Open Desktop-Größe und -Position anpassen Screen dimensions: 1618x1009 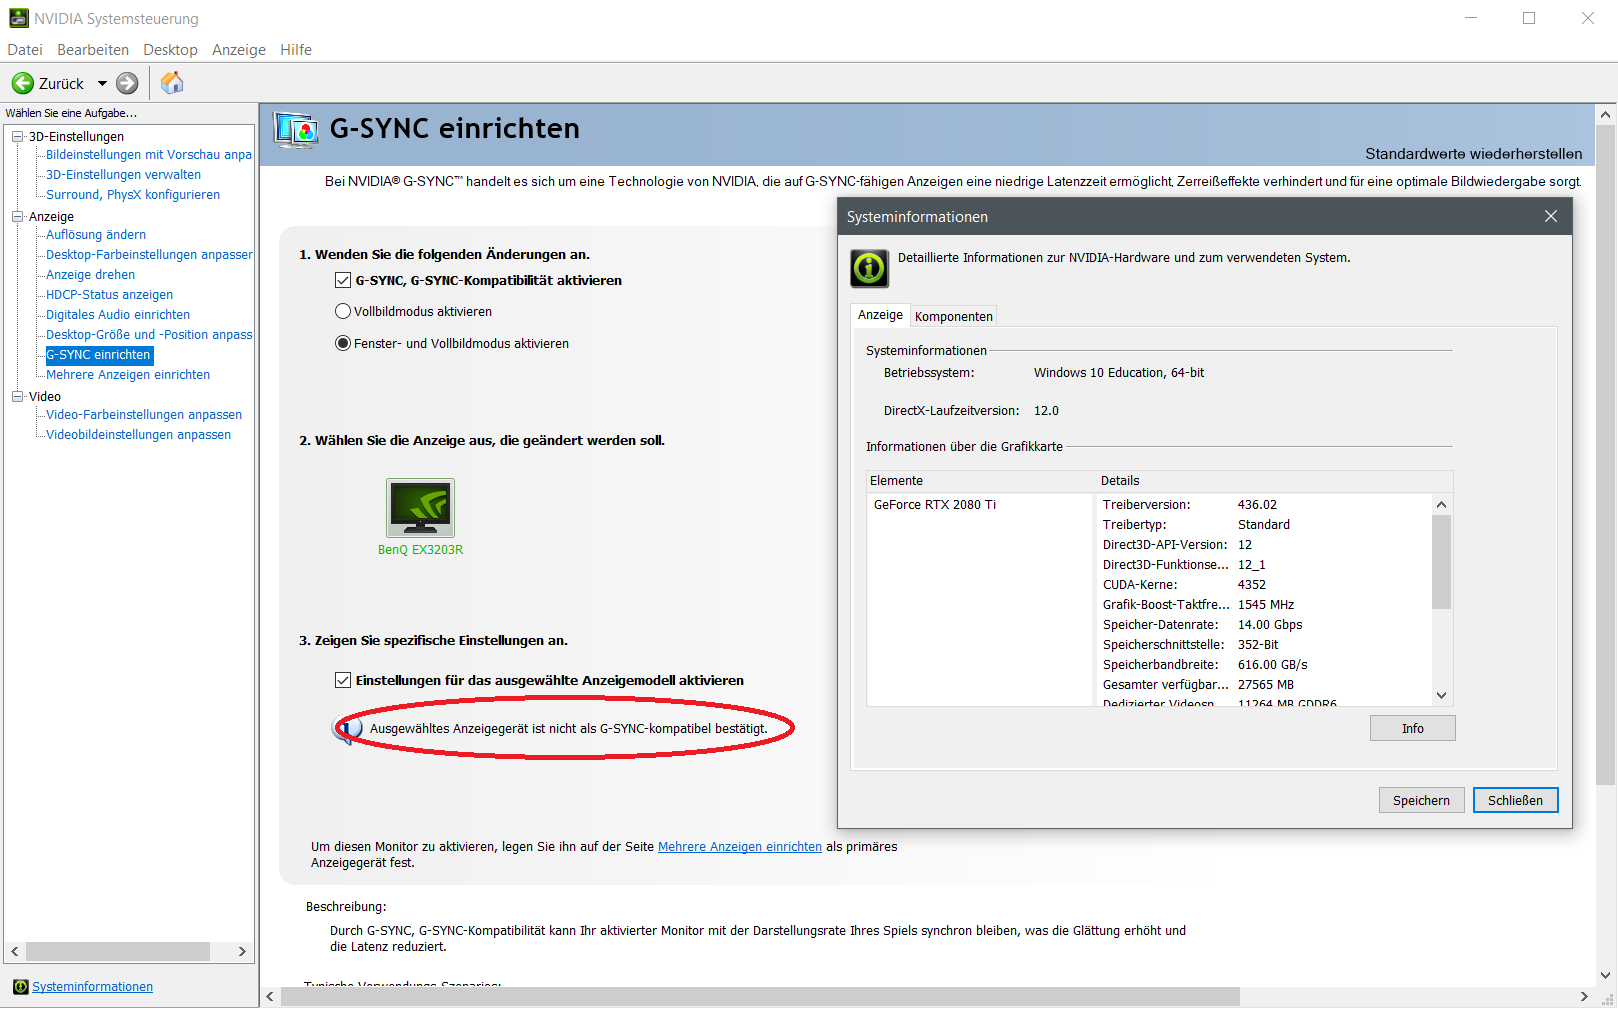149,335
